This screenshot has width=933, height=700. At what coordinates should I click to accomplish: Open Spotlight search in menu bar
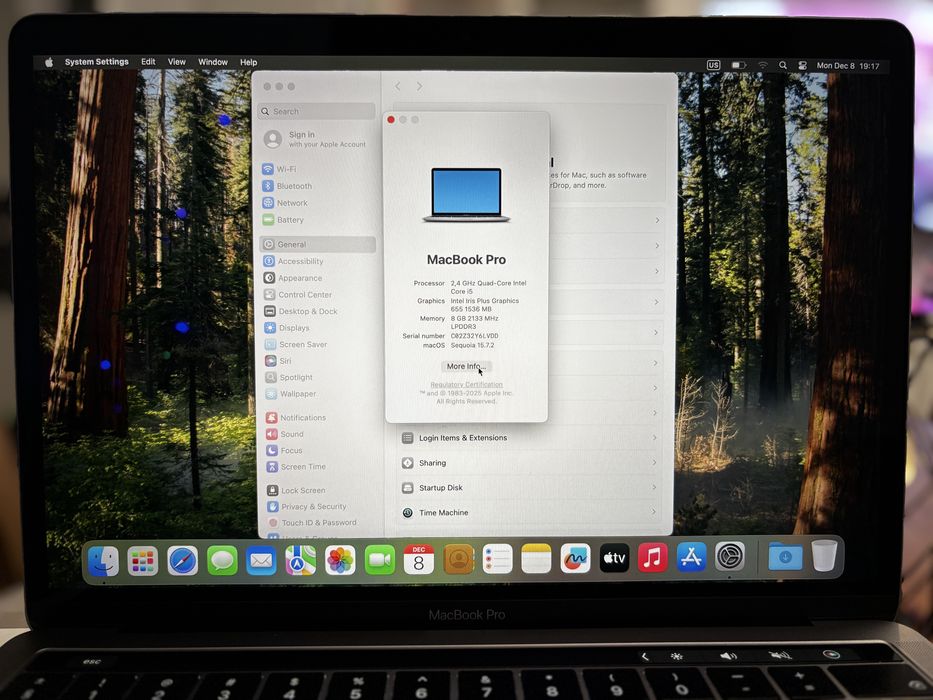pos(783,65)
